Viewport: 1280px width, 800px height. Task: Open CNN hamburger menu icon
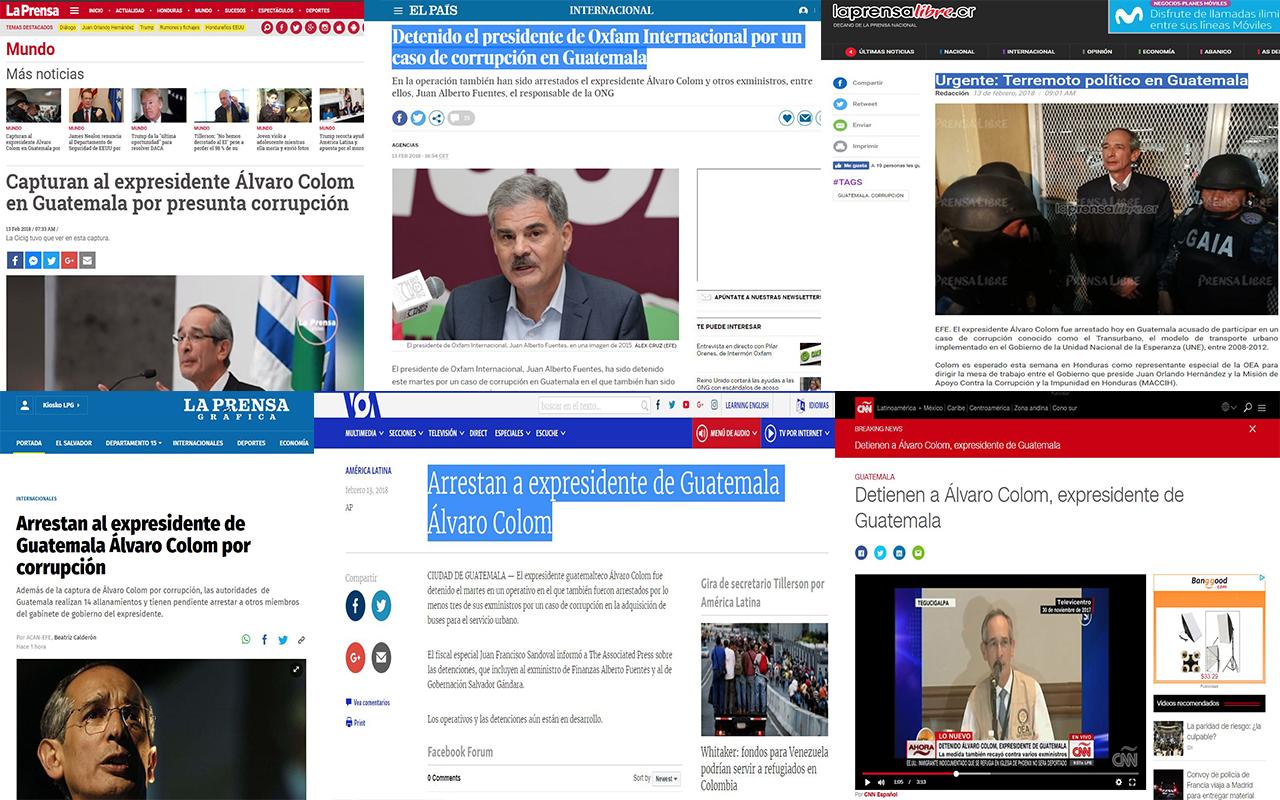1262,408
